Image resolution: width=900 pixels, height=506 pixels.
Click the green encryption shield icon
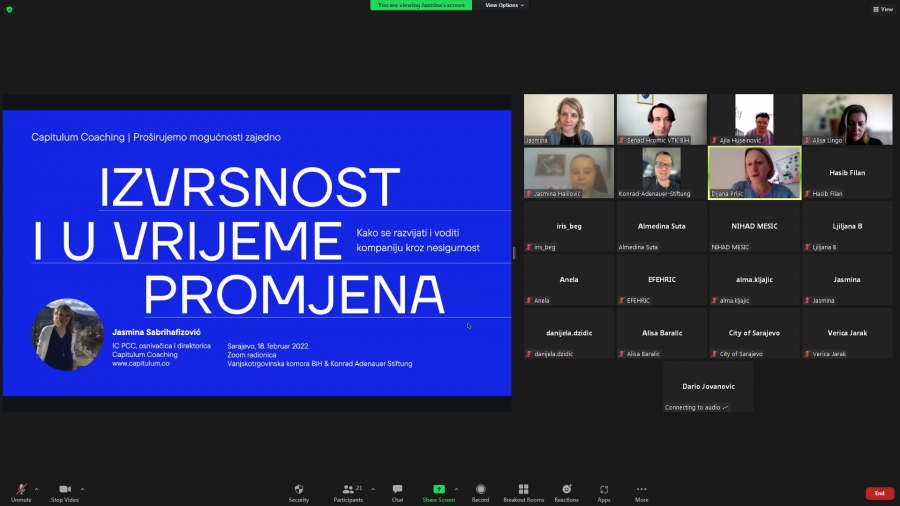coord(9,9)
